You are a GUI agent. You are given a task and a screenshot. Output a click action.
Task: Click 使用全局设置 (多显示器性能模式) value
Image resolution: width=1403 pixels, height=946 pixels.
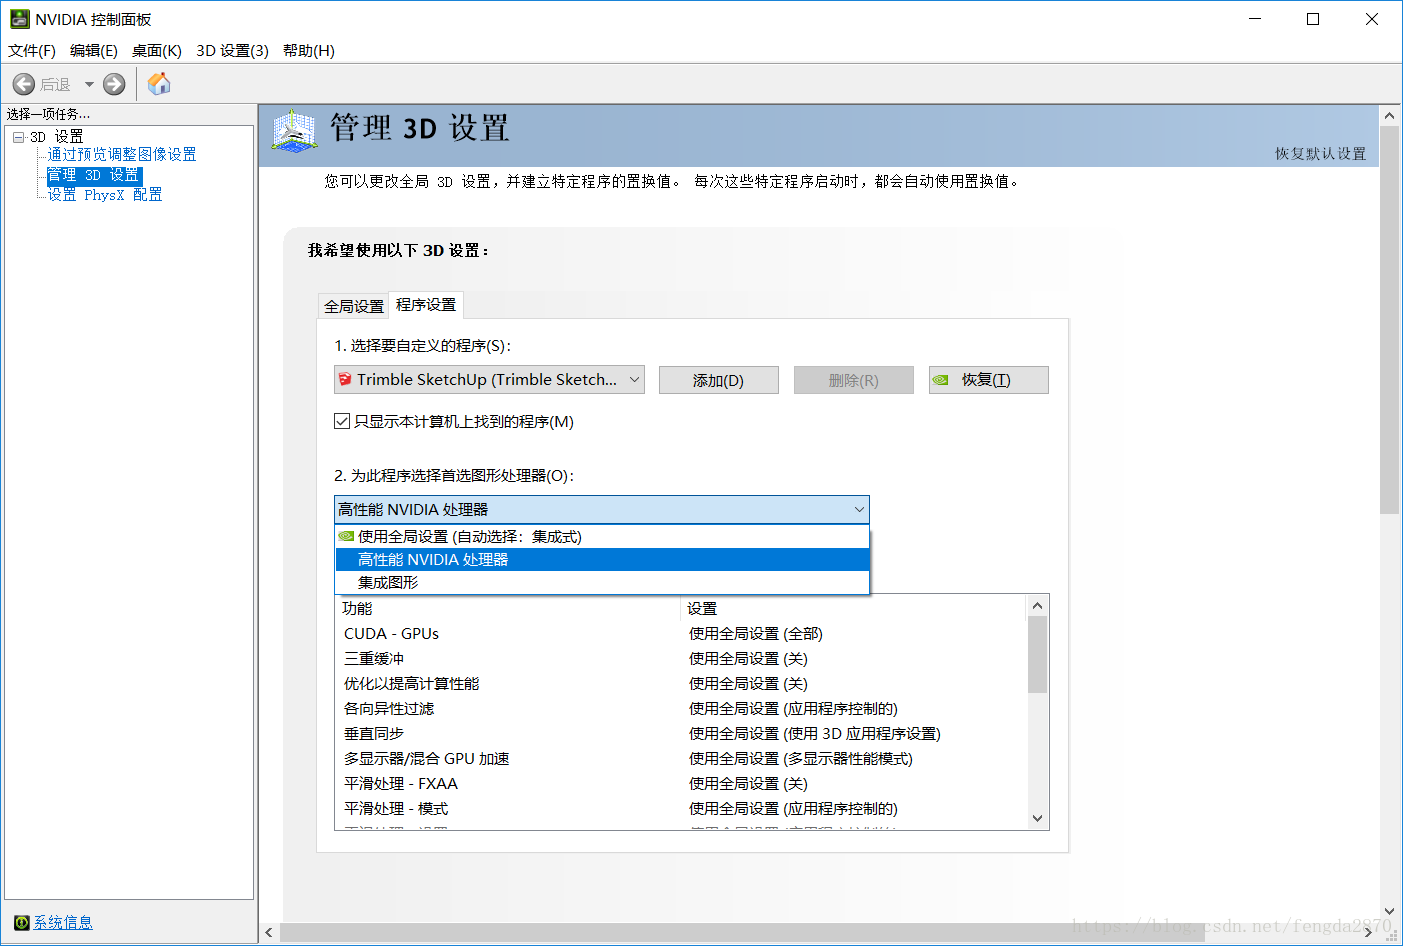point(801,758)
